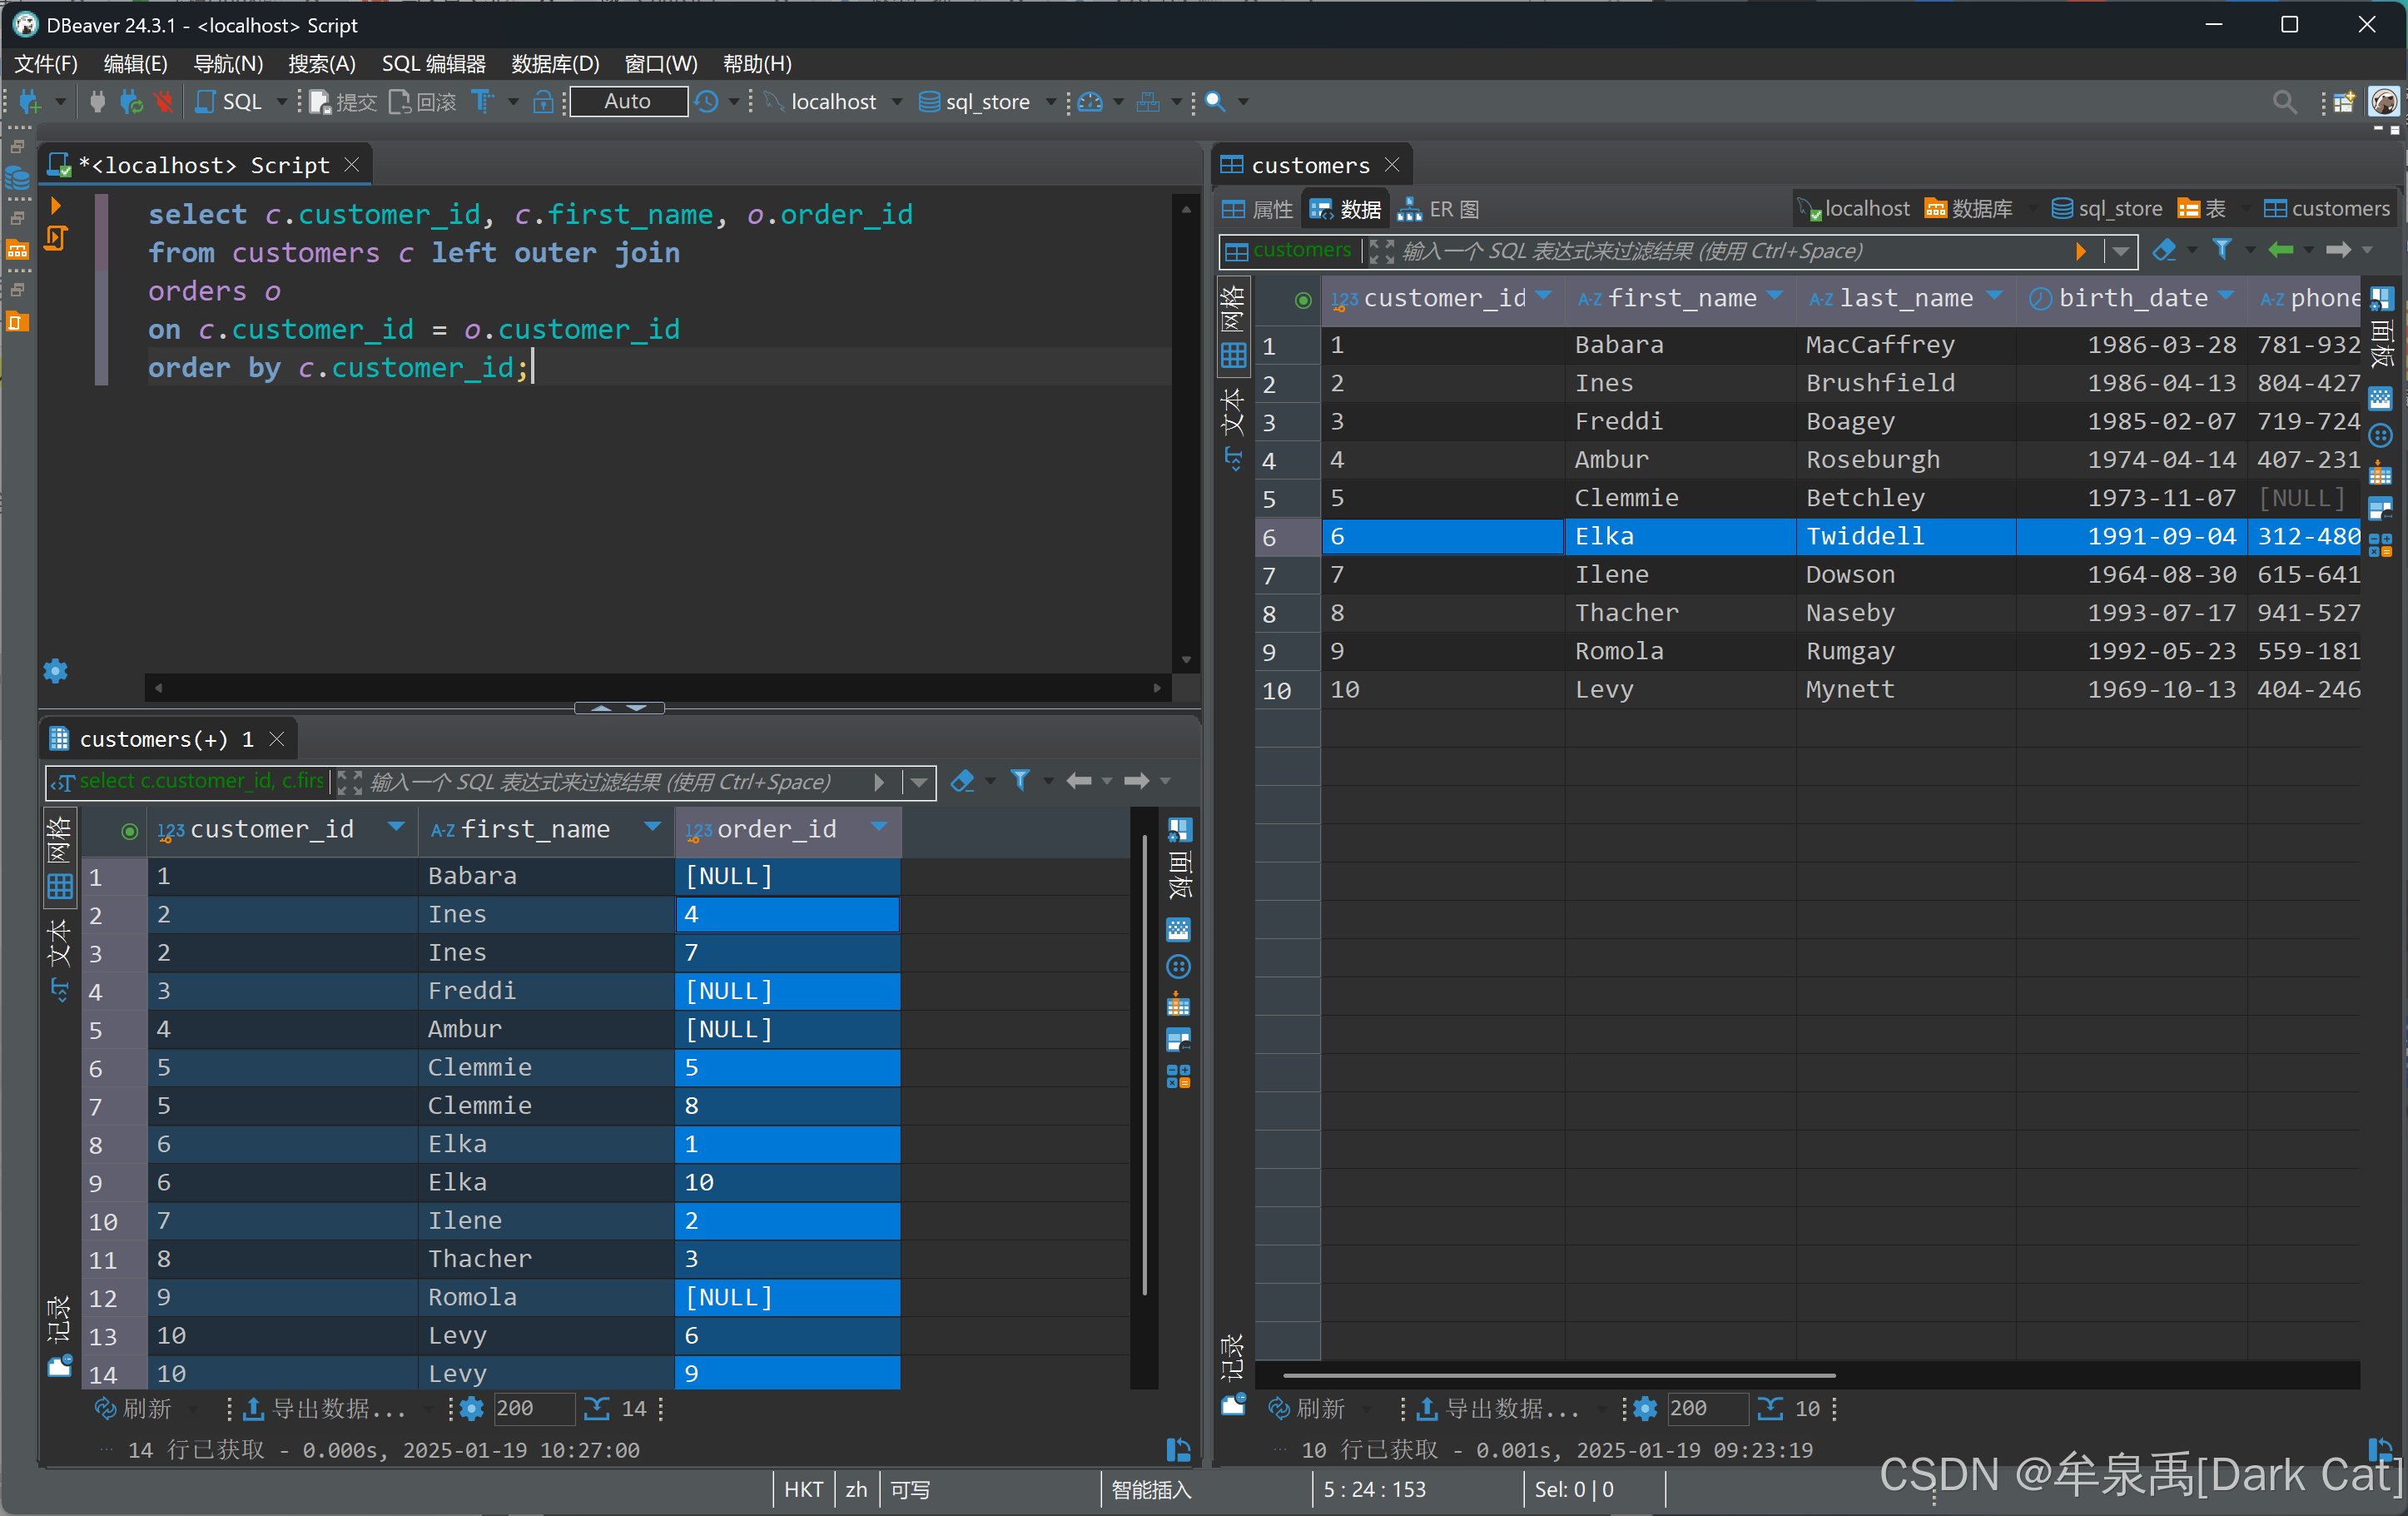Click the dashboard gauge icon in toolbar
Viewport: 2408px width, 1516px height.
click(x=1090, y=102)
